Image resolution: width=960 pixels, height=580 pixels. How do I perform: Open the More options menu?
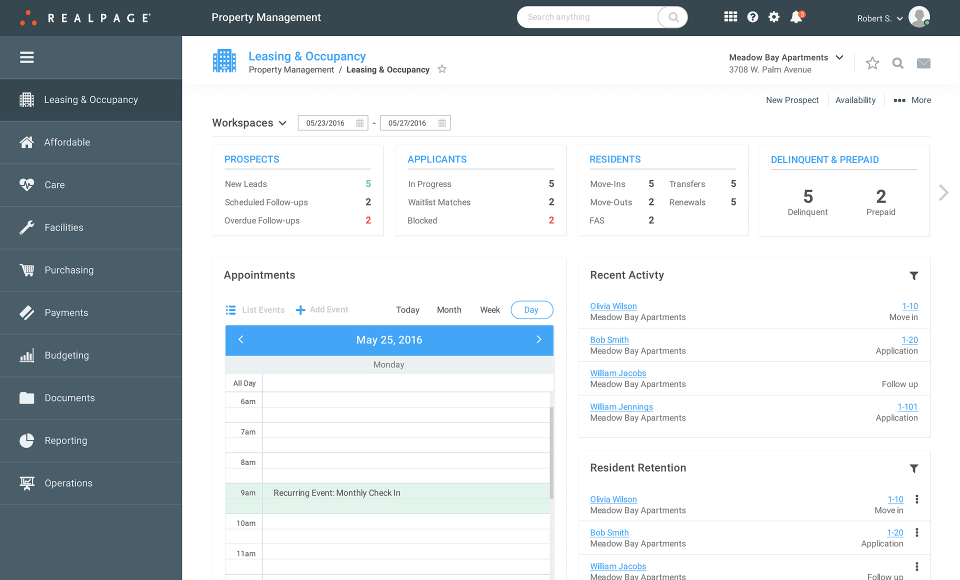point(912,100)
